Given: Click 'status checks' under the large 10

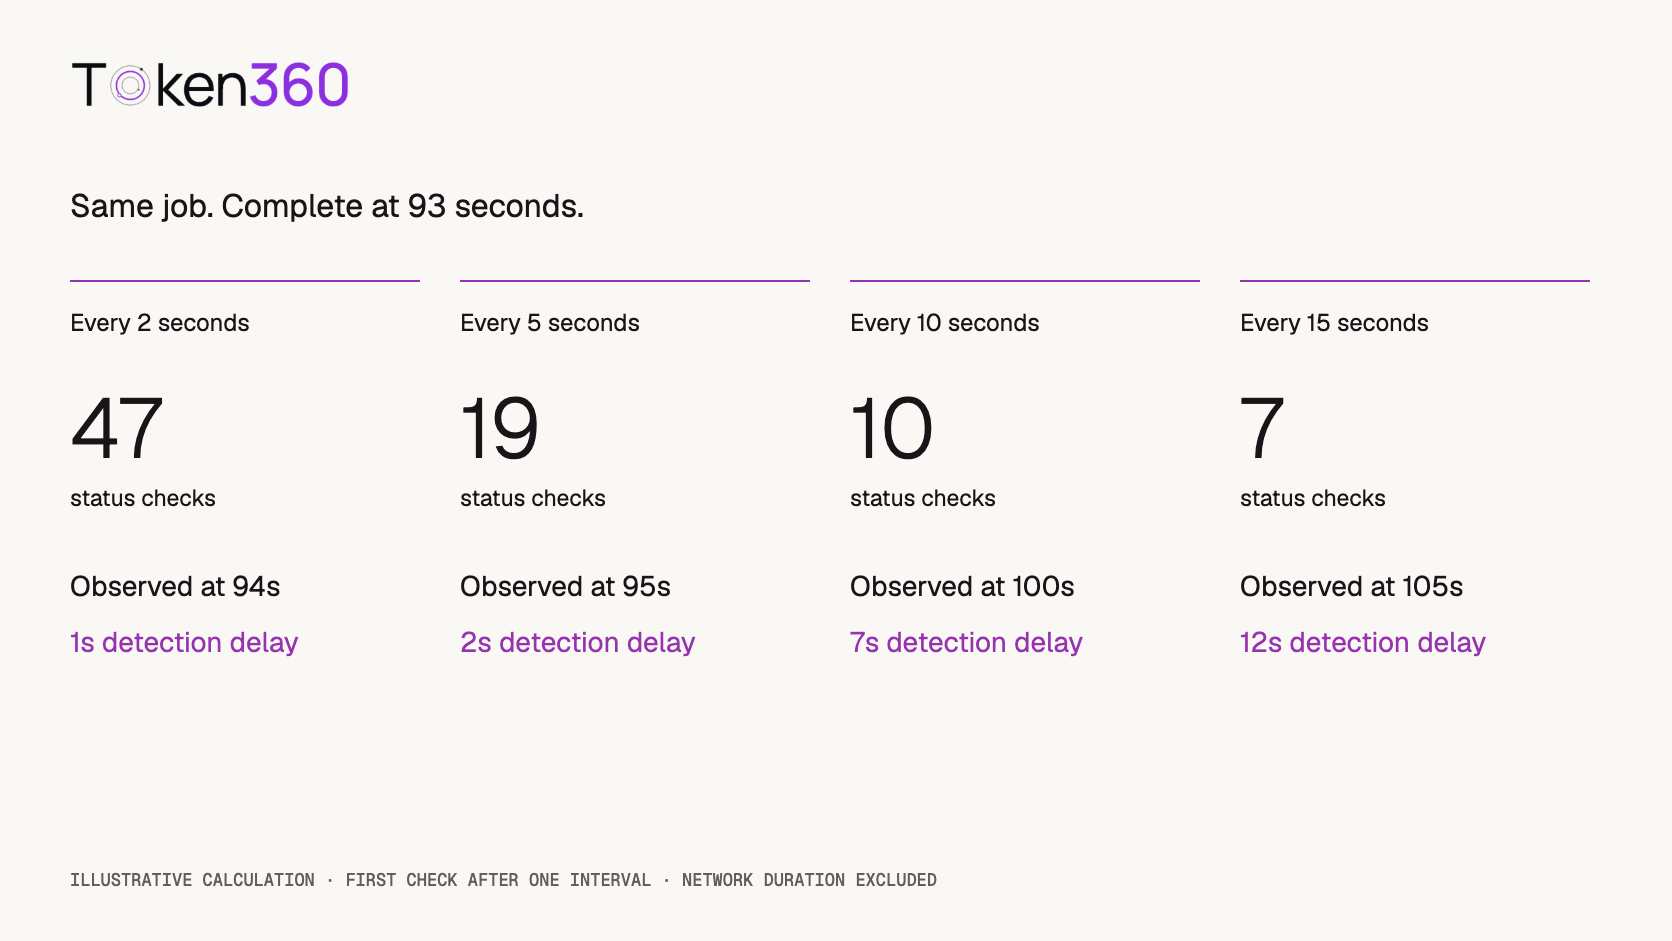Looking at the screenshot, I should point(923,498).
